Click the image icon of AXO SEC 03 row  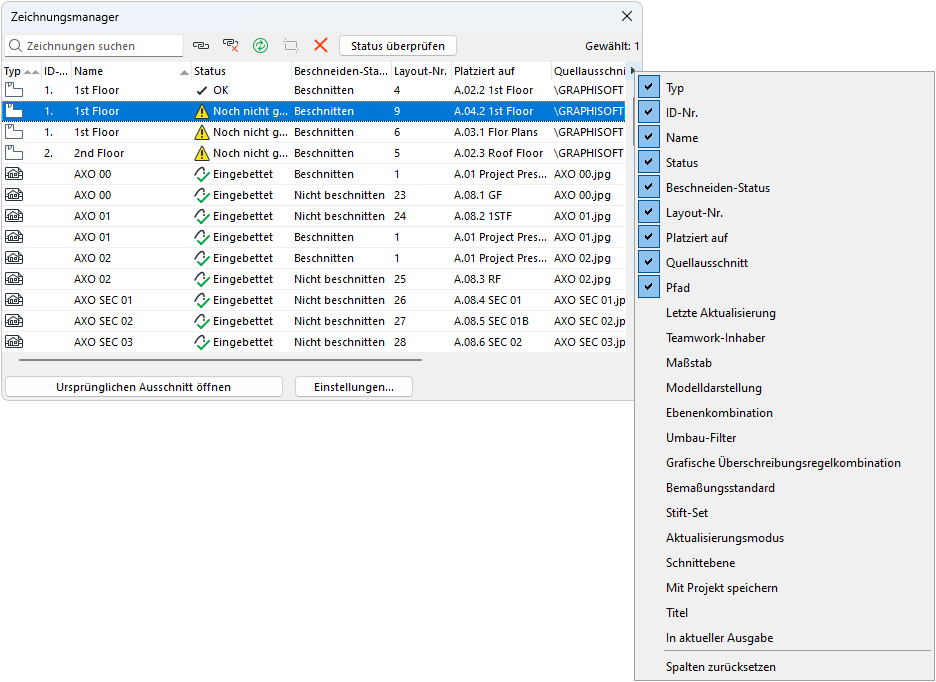pos(14,342)
